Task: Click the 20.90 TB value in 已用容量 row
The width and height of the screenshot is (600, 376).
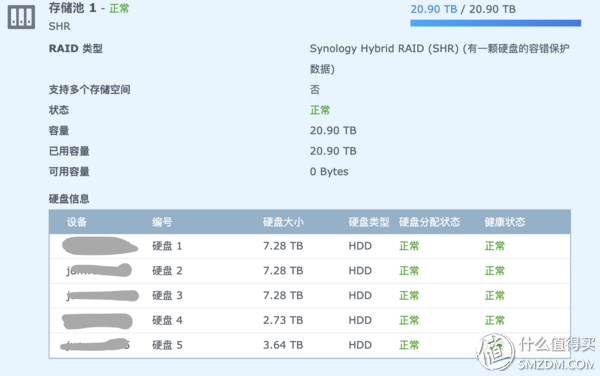Action: point(333,151)
